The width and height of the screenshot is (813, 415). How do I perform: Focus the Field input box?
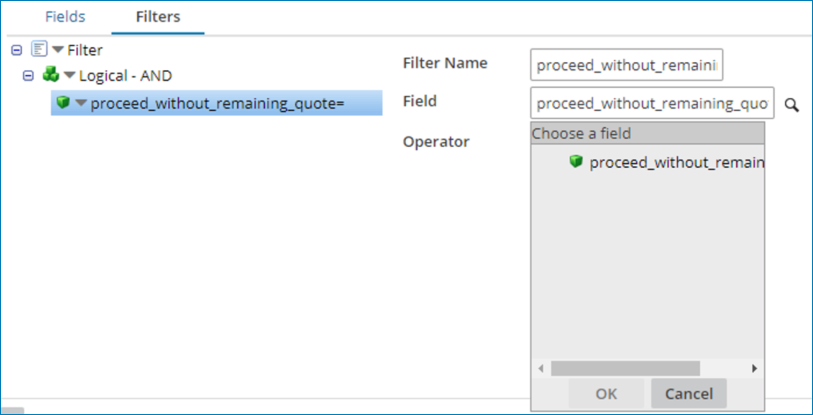[652, 103]
